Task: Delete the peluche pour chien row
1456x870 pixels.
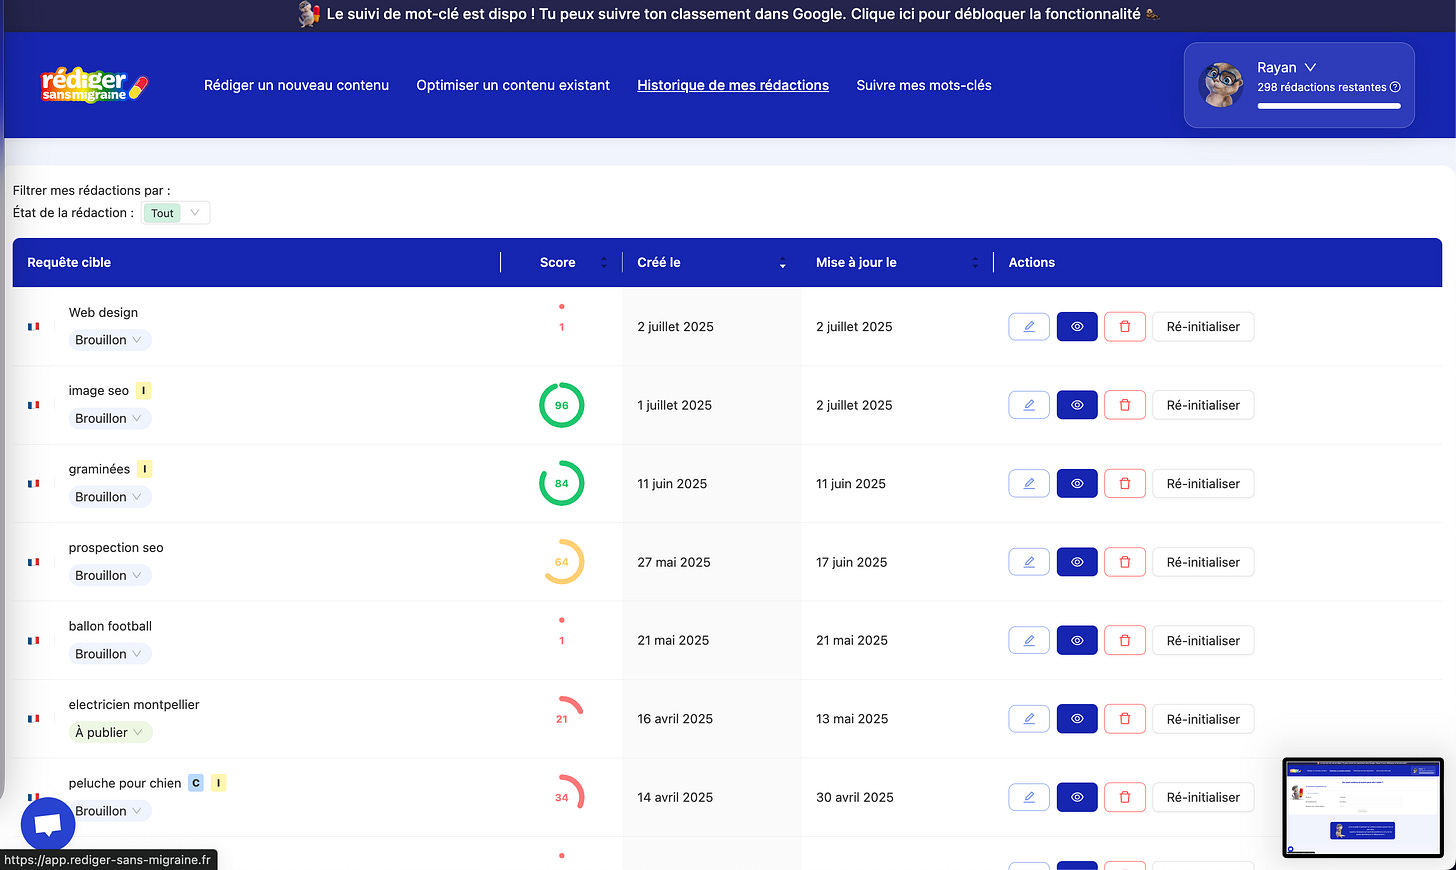Action: click(x=1125, y=798)
